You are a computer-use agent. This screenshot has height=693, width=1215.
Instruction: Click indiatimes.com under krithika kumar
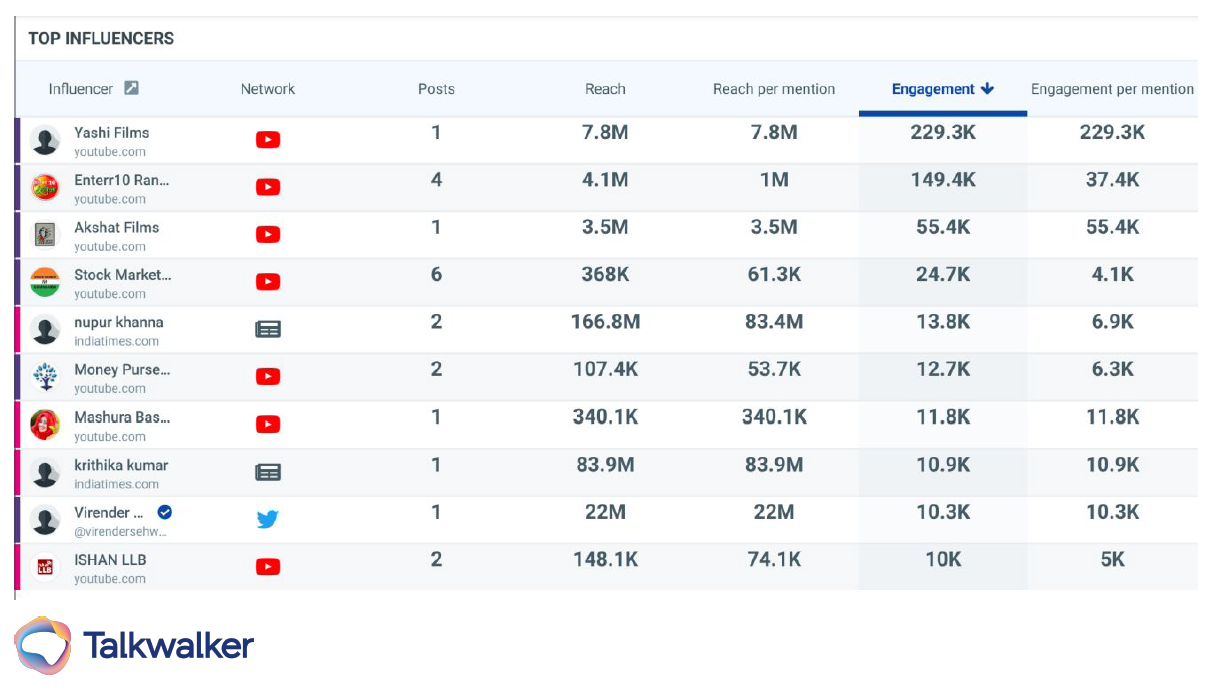click(116, 484)
